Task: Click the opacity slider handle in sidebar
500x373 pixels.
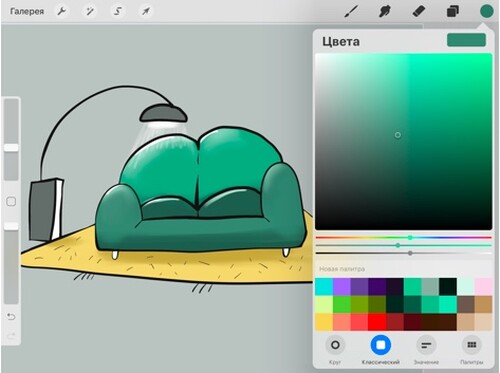Action: (x=11, y=226)
